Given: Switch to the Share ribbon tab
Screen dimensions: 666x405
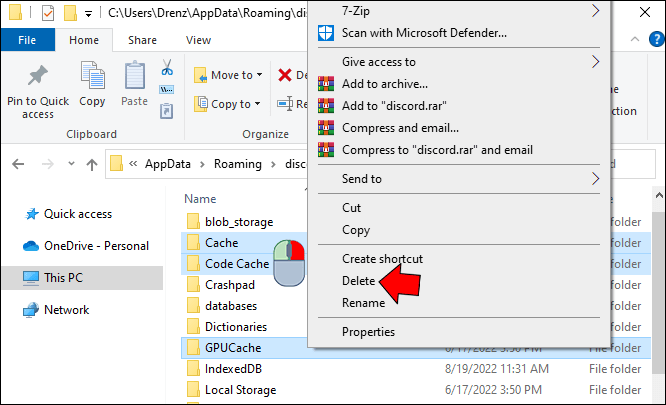Looking at the screenshot, I should pyautogui.click(x=142, y=40).
